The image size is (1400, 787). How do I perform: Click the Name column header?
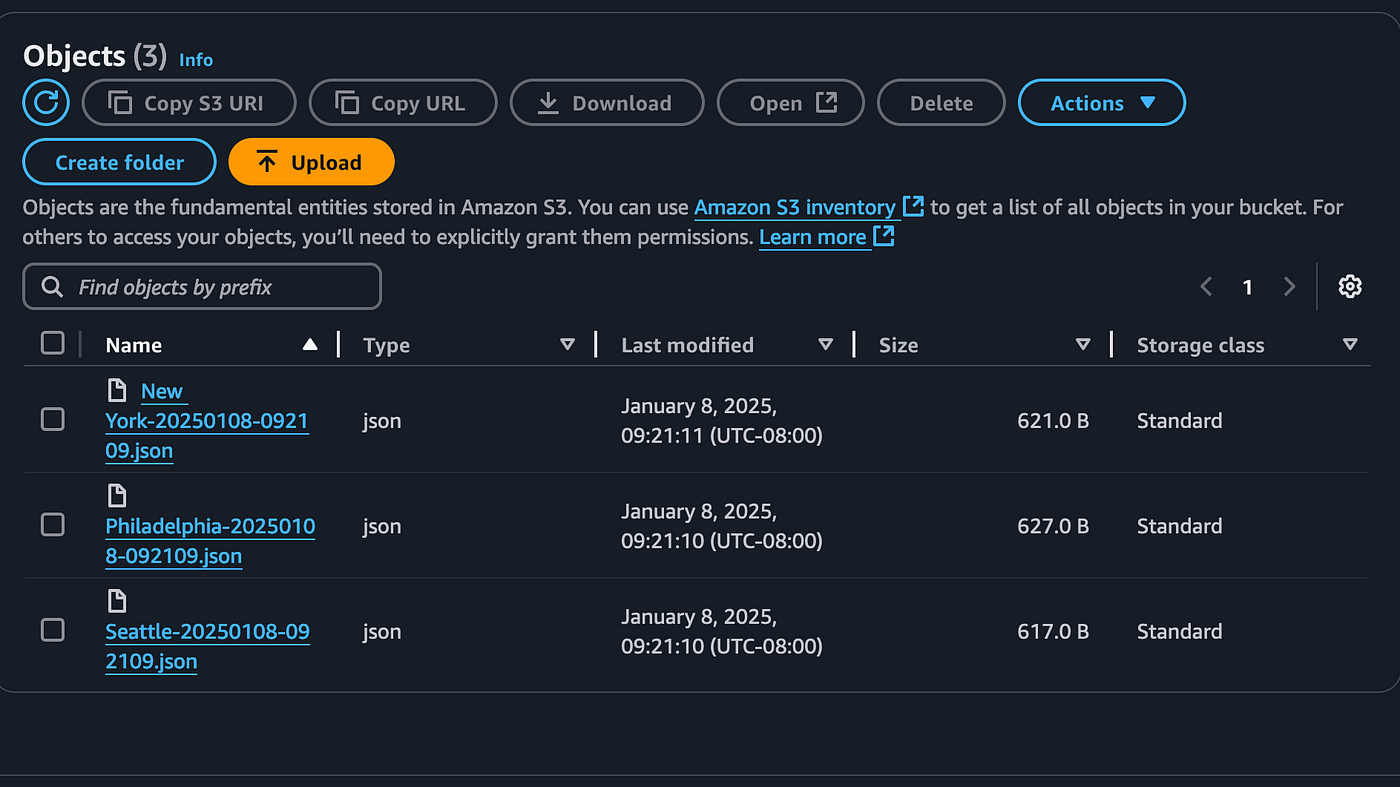click(134, 345)
